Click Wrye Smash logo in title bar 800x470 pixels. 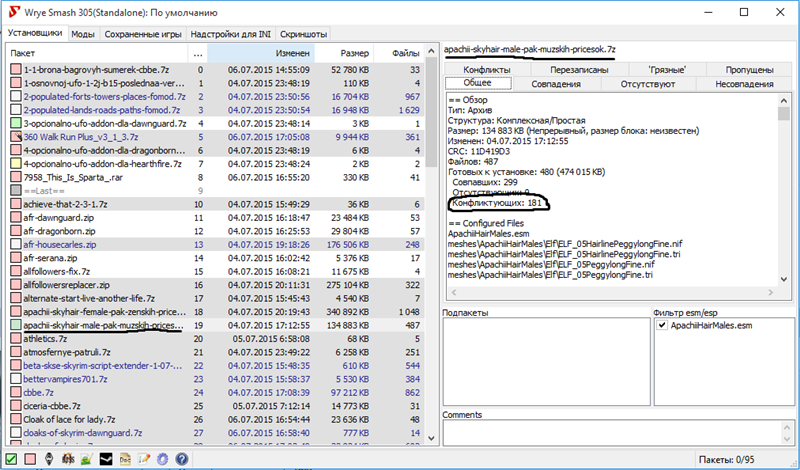pyautogui.click(x=15, y=12)
